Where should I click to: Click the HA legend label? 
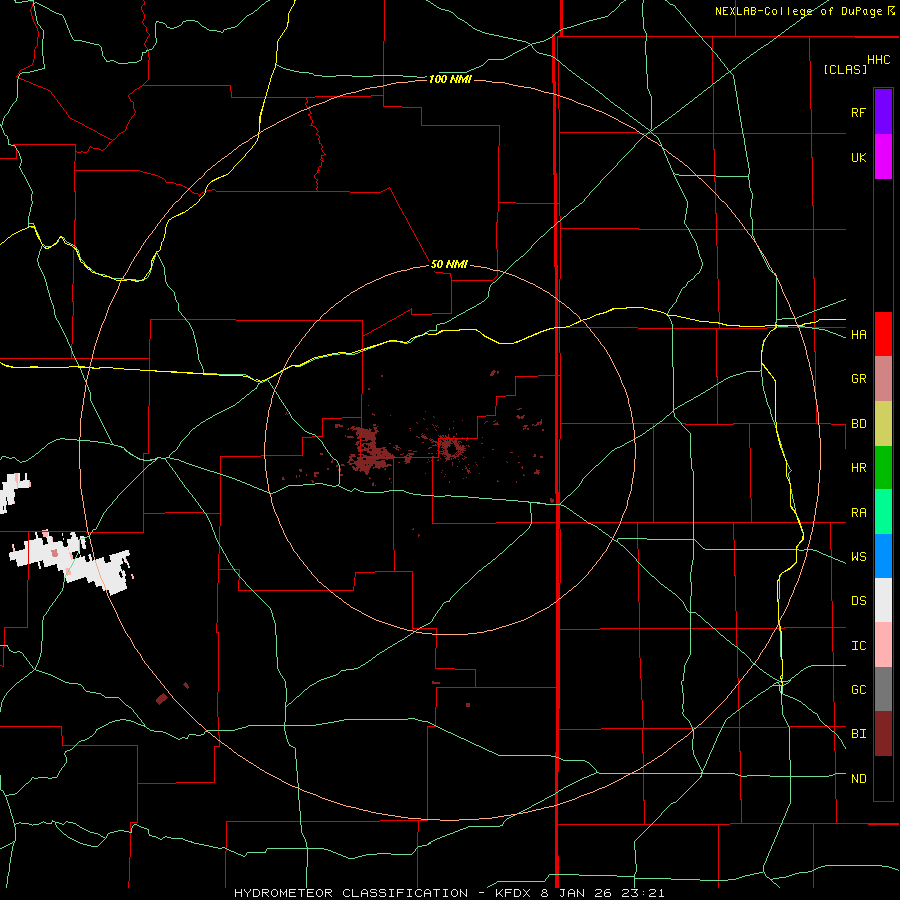[x=858, y=335]
